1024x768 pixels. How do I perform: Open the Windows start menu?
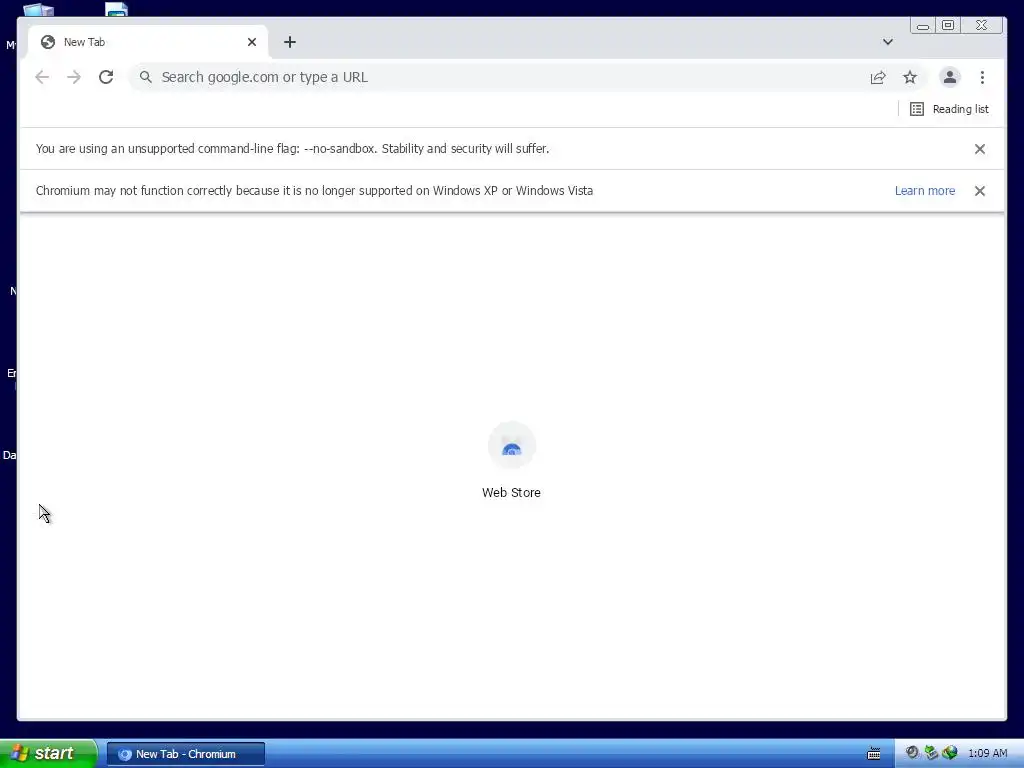(48, 753)
